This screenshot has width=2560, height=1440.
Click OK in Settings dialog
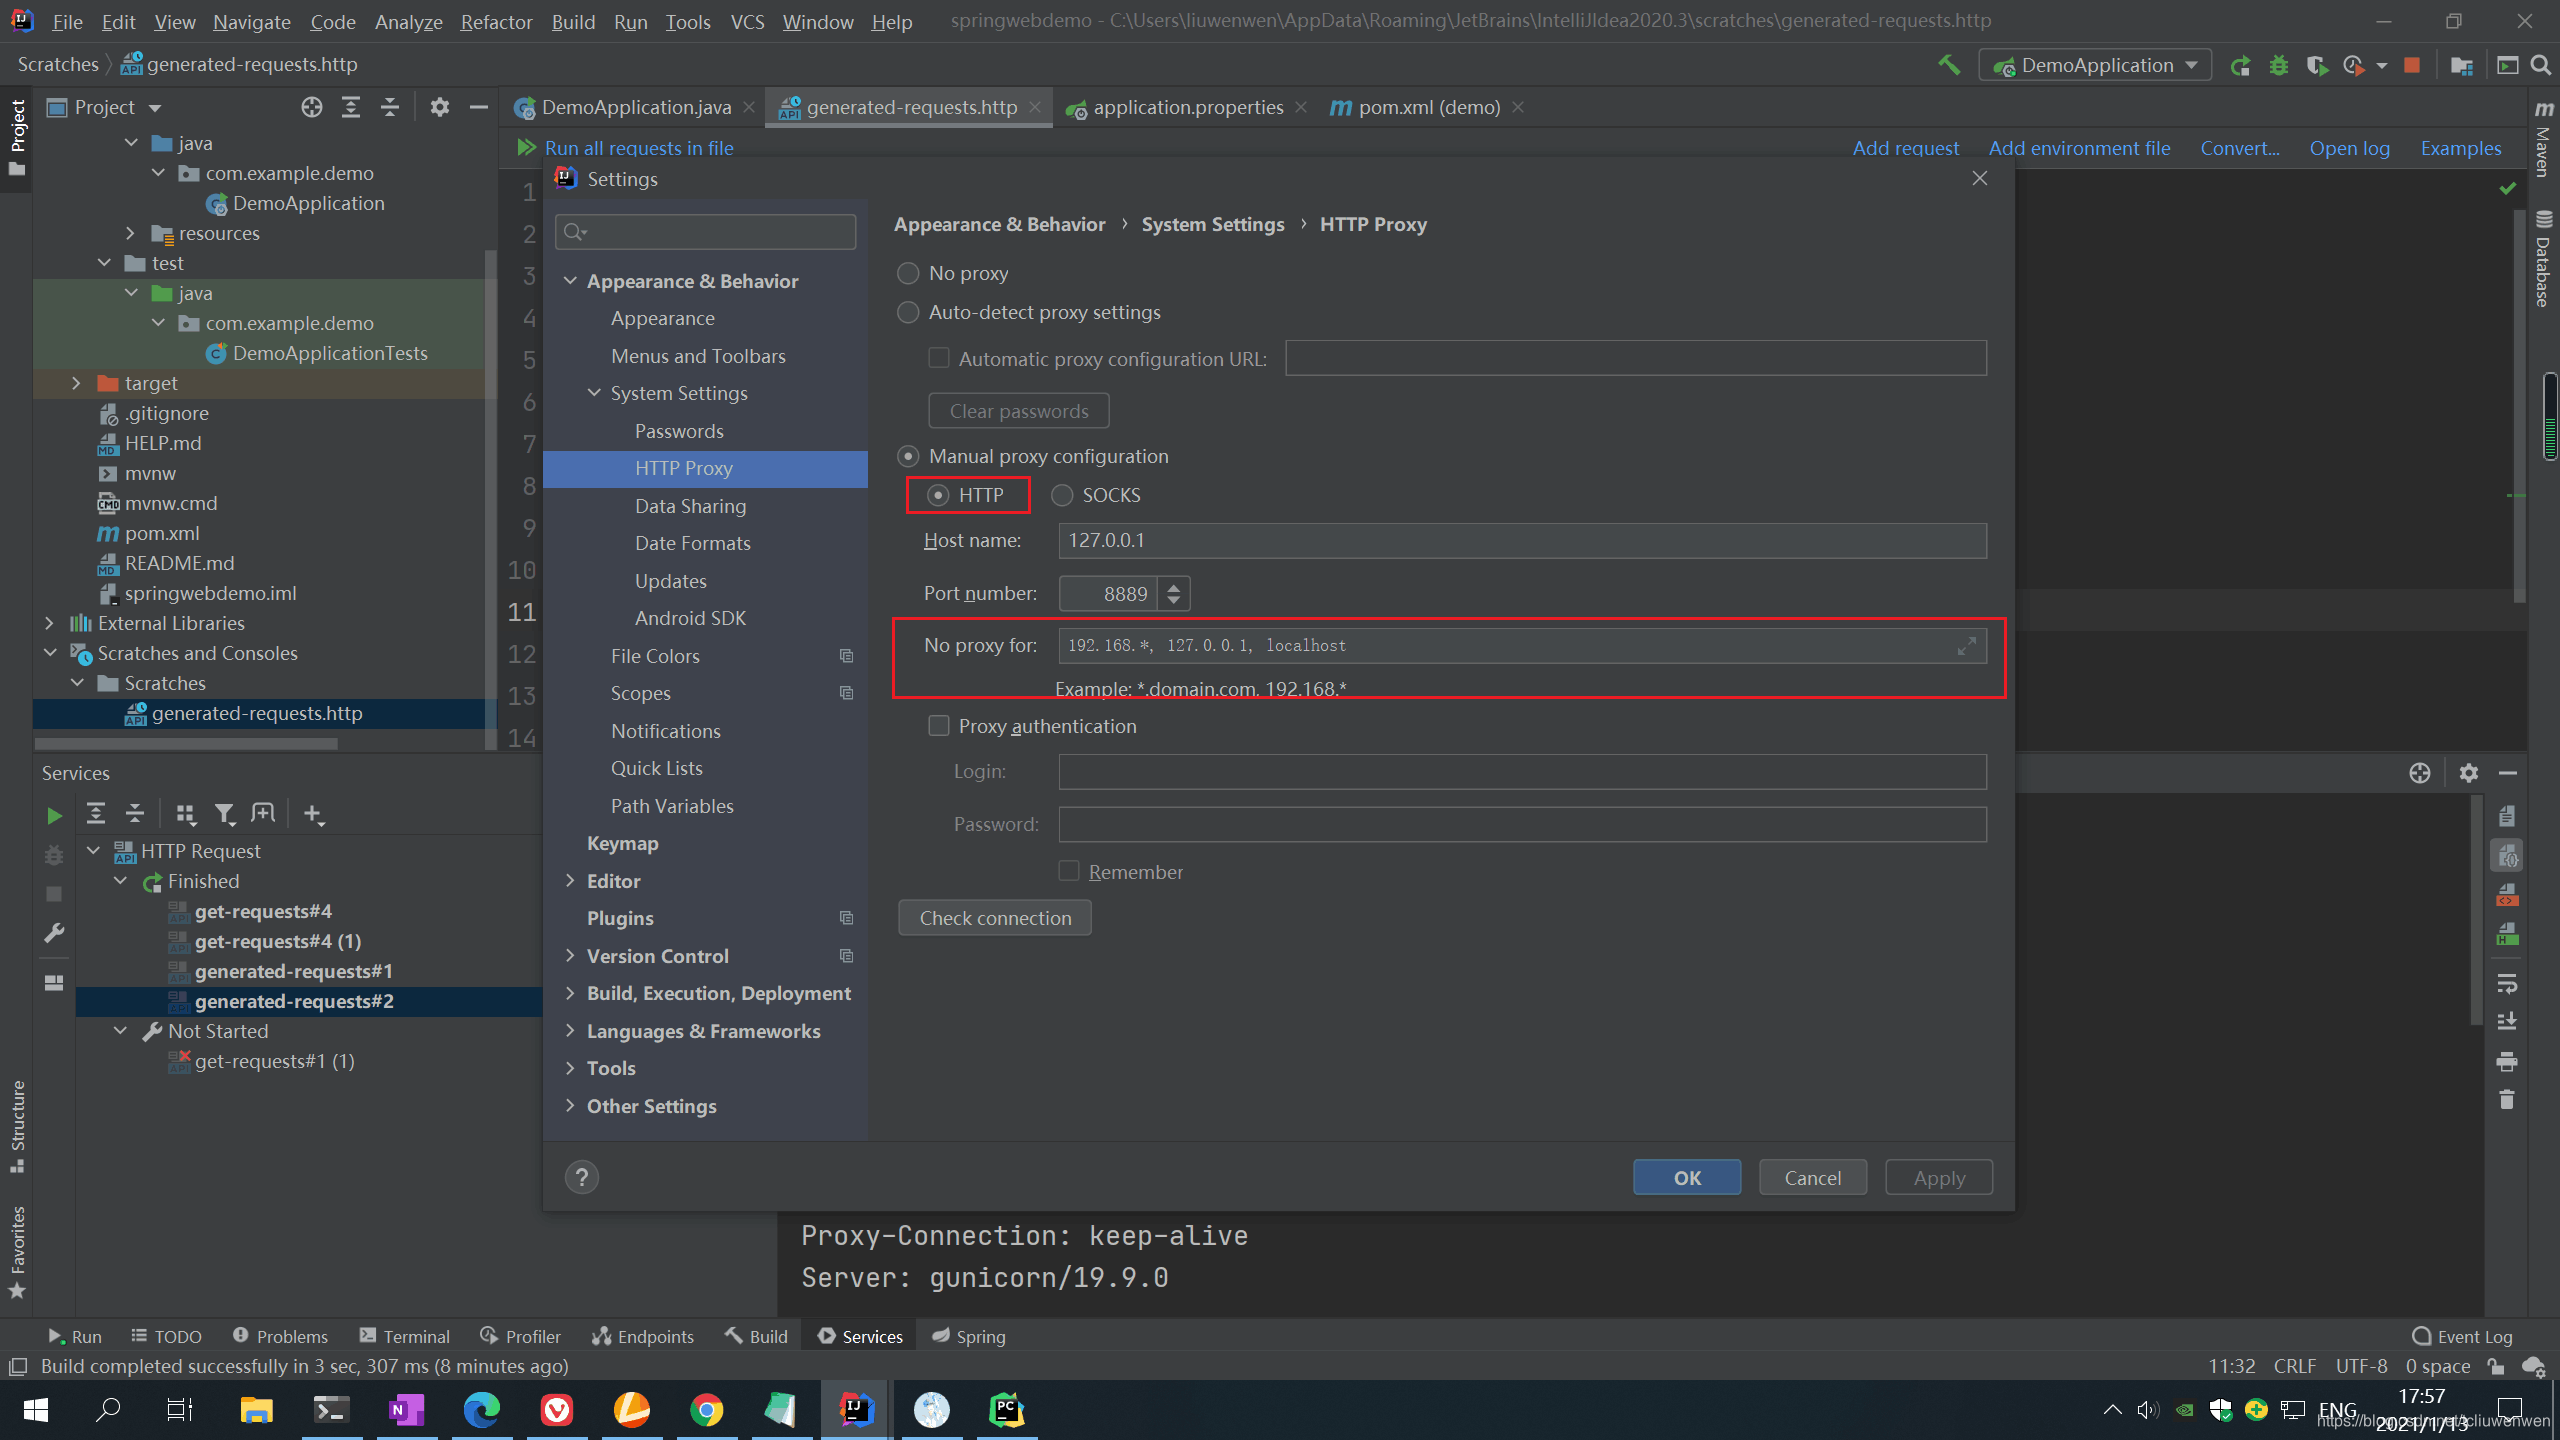(x=1687, y=1177)
